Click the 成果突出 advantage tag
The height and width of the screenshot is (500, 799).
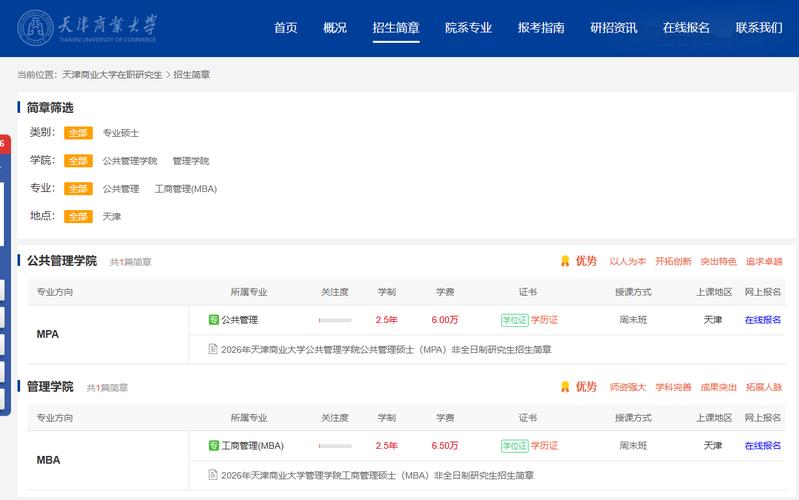718,387
